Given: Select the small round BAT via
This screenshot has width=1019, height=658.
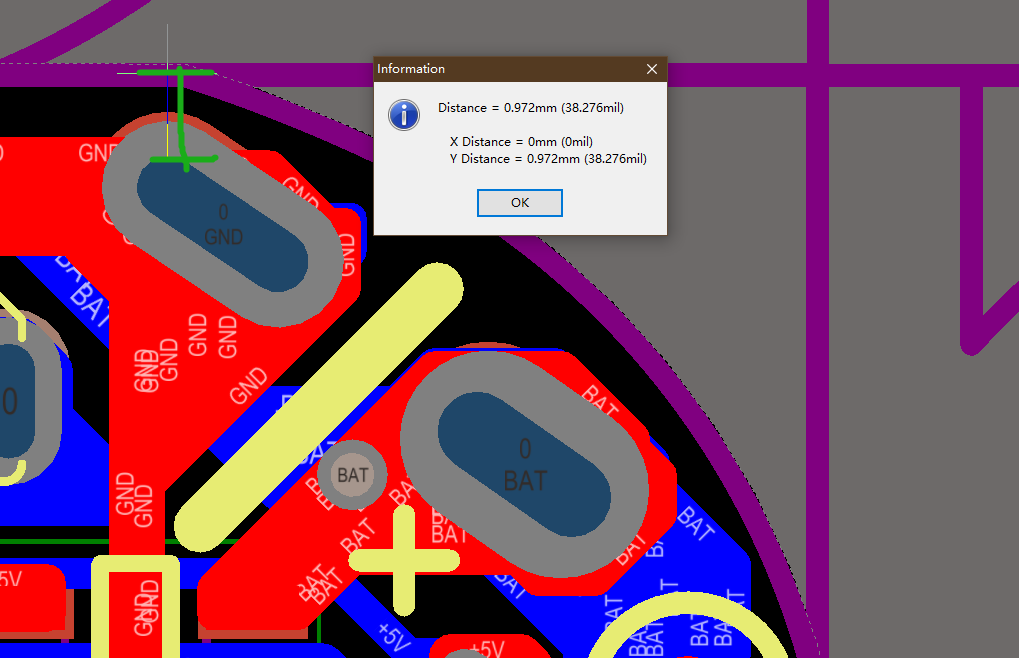Looking at the screenshot, I should tap(352, 475).
